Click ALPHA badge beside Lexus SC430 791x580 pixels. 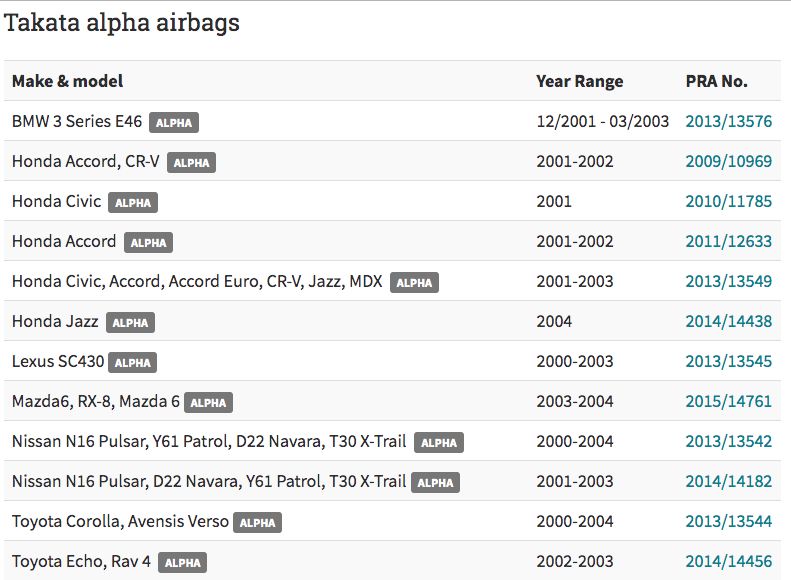(132, 363)
